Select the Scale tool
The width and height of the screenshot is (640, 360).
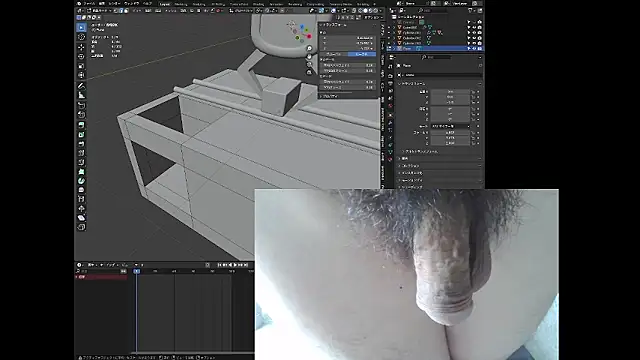tap(81, 66)
